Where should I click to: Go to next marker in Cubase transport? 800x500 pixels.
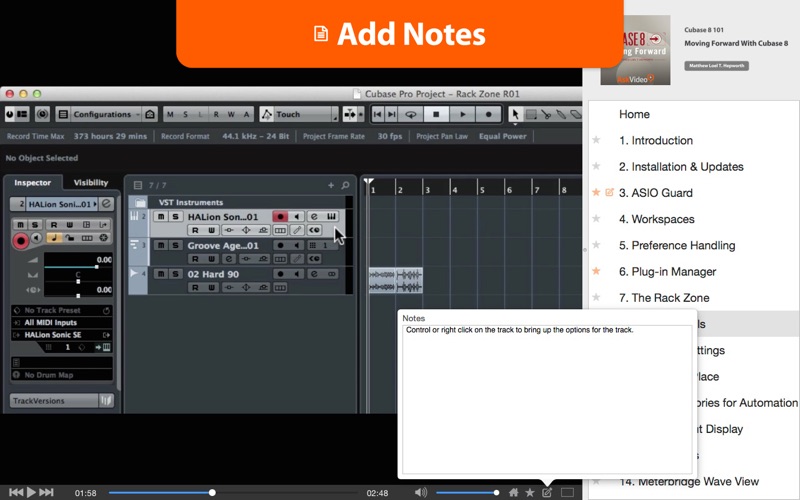pos(391,114)
